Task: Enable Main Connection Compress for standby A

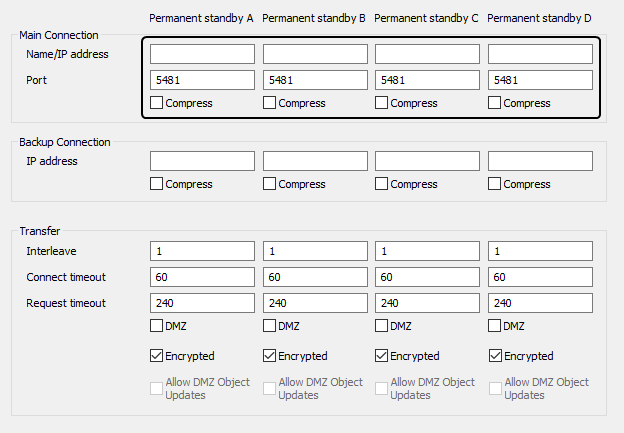Action: [156, 103]
